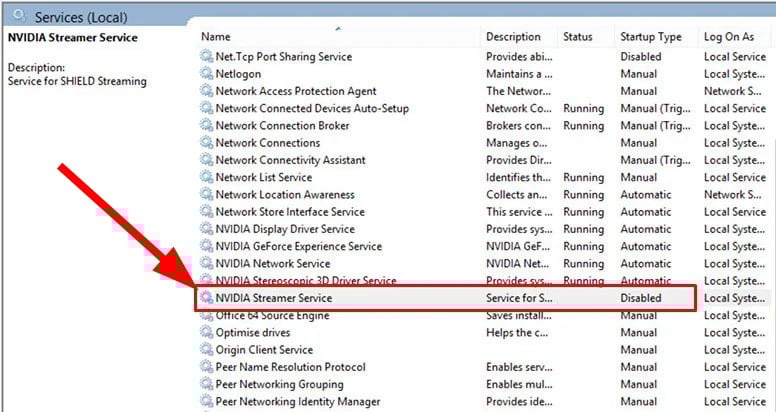This screenshot has height=412, width=776.
Task: Click the gear icon beside Net.Tcp Port Sharing Service
Action: [206, 56]
